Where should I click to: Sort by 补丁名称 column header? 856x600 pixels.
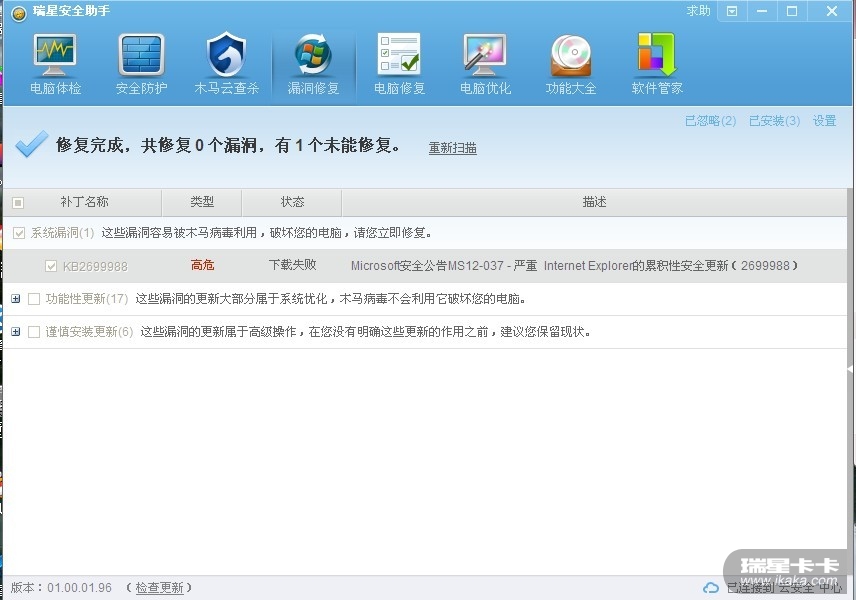(84, 202)
